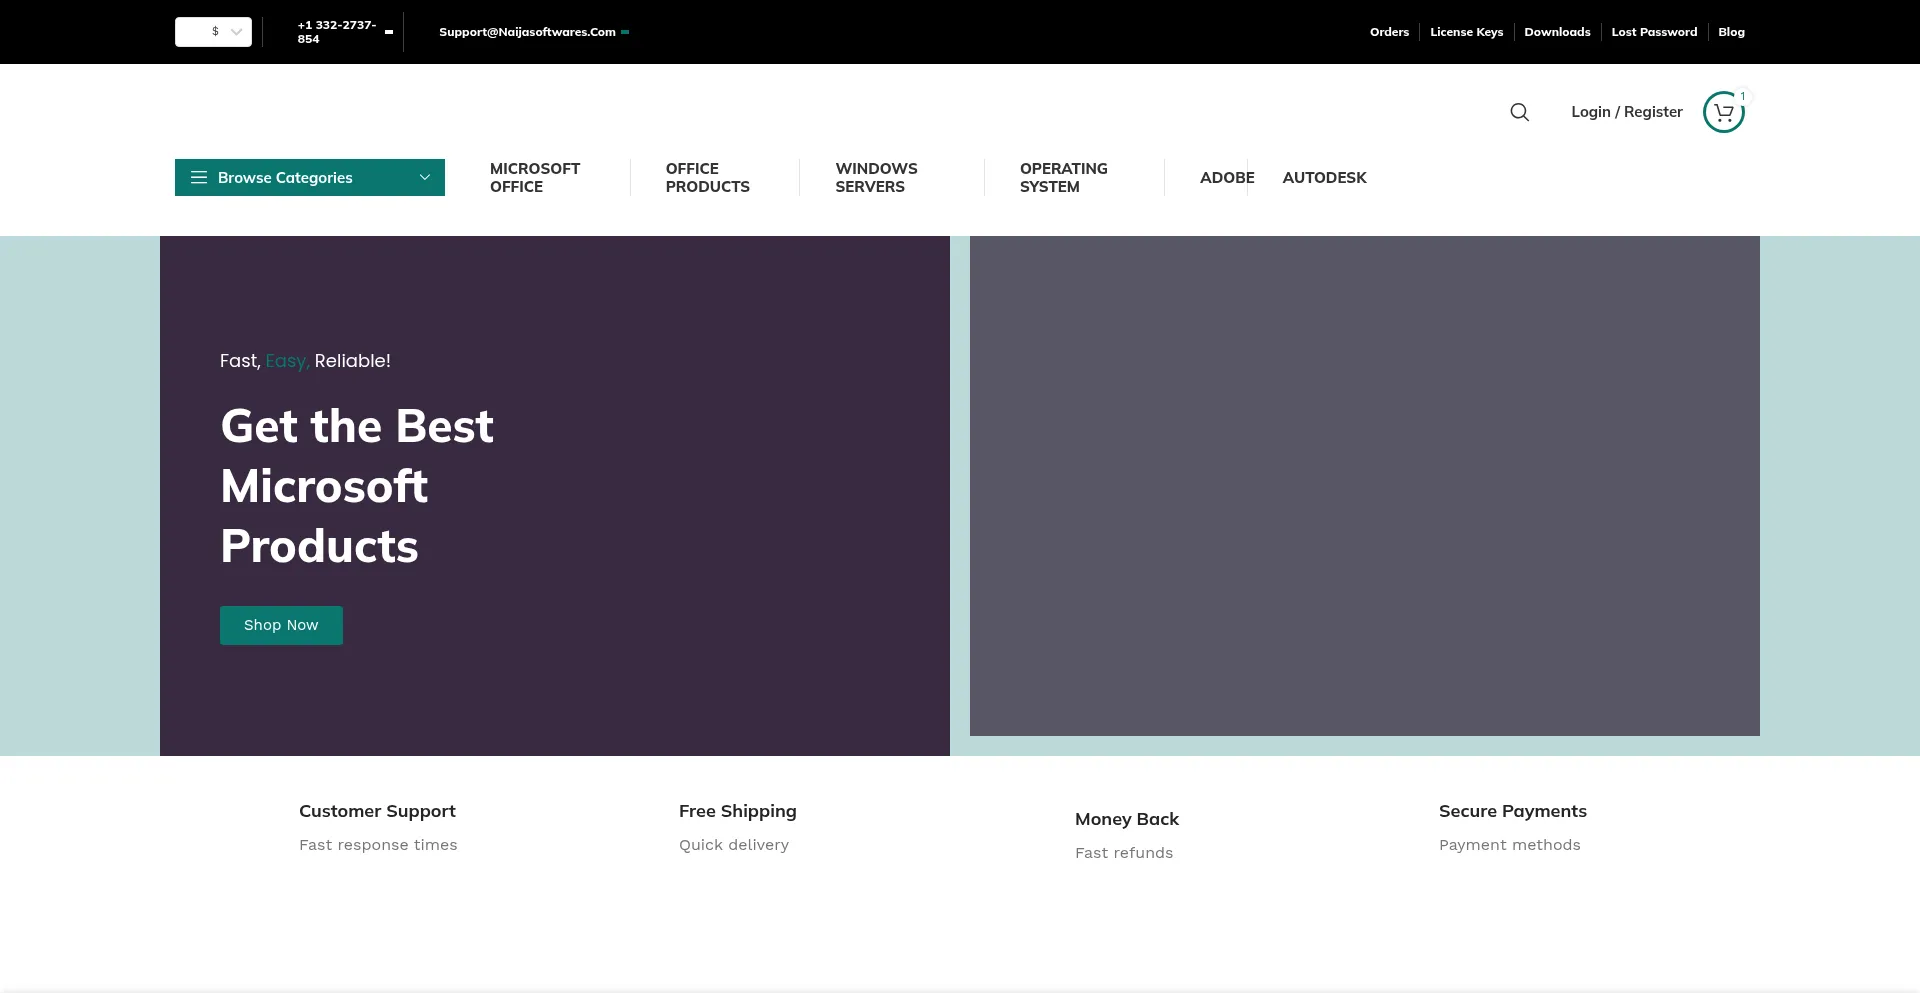1920x993 pixels.
Task: Click the Fast, Easy, Reliable! tagline
Action: (x=305, y=361)
